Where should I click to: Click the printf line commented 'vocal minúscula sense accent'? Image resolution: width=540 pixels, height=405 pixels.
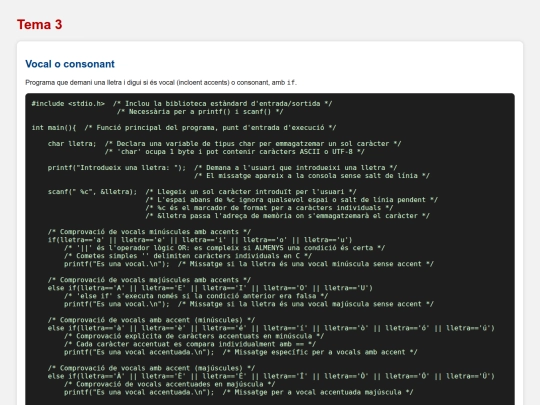(x=249, y=264)
